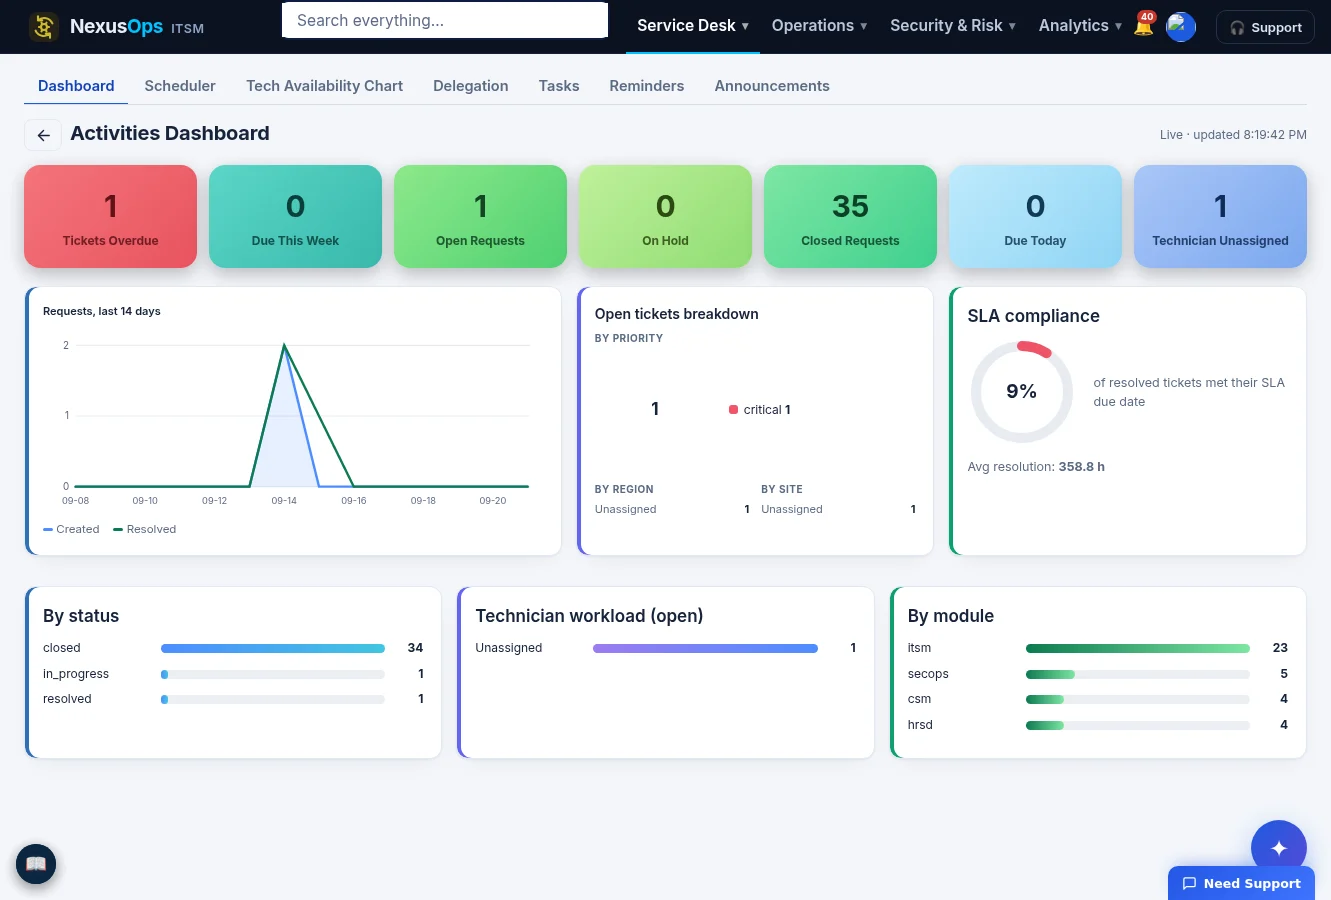The image size is (1331, 900).
Task: Click the hrsd module label
Action: (920, 725)
